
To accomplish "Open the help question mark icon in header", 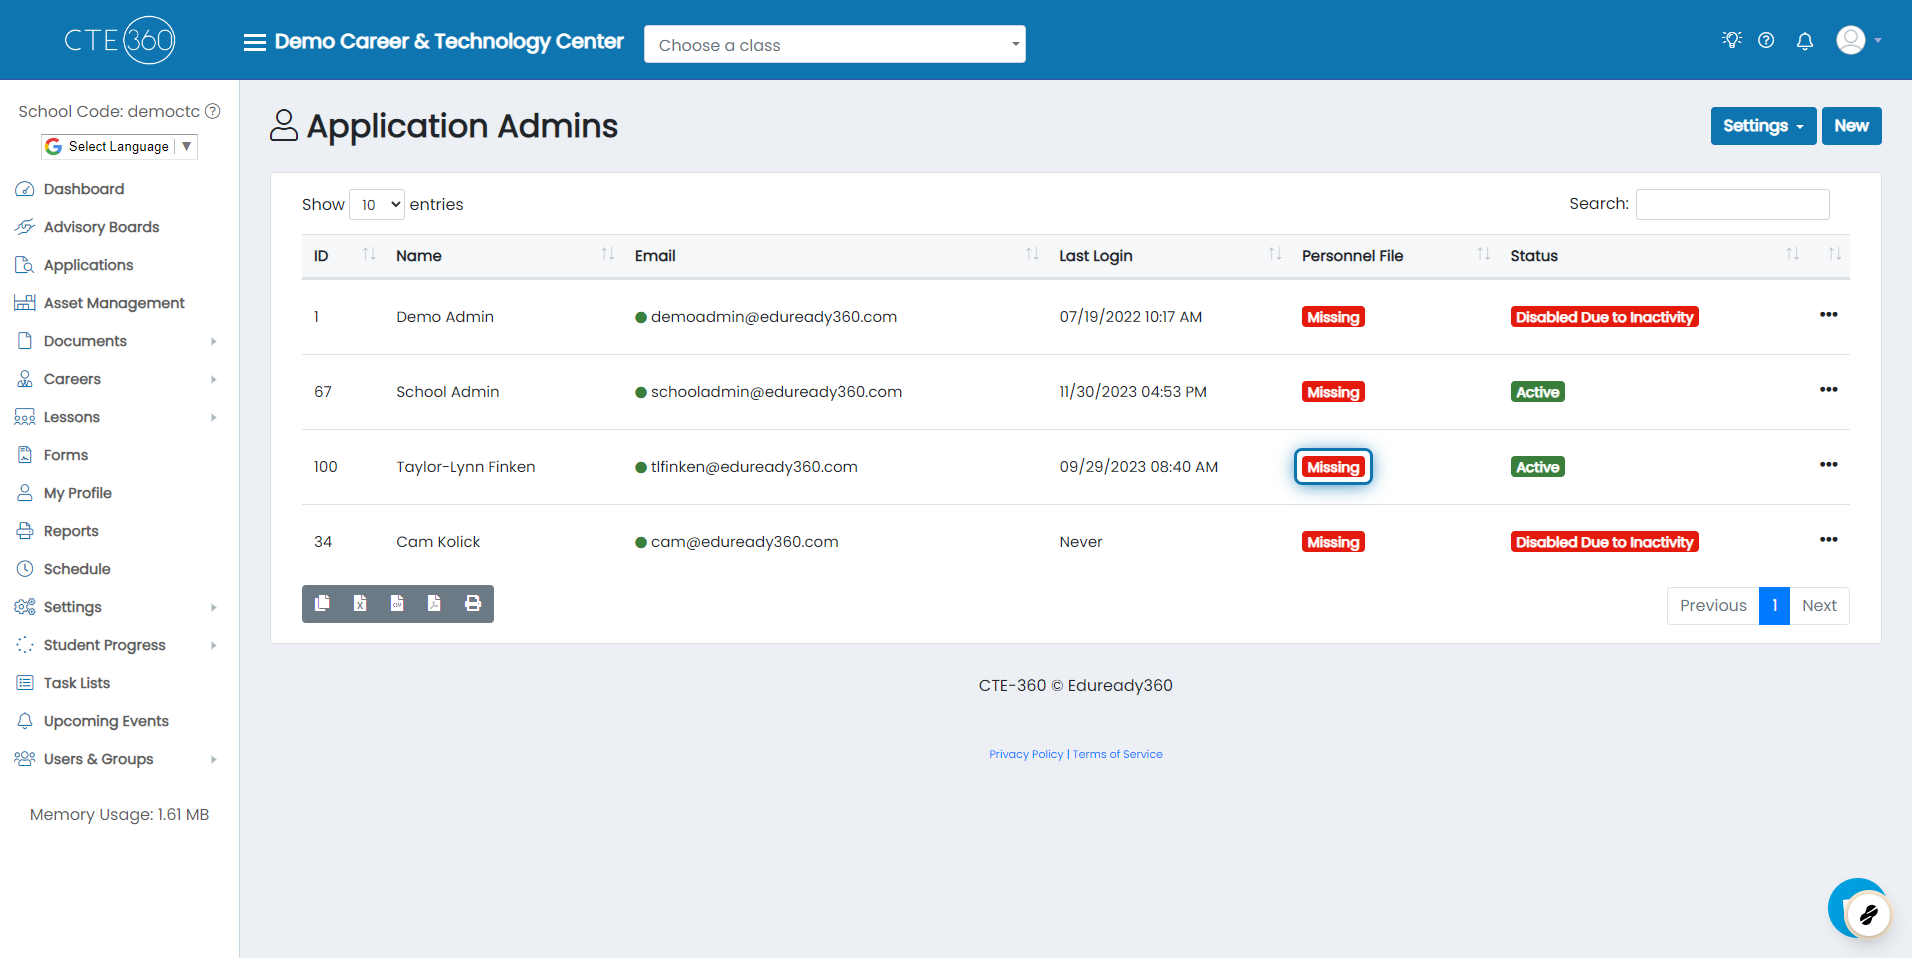I will (x=1766, y=41).
